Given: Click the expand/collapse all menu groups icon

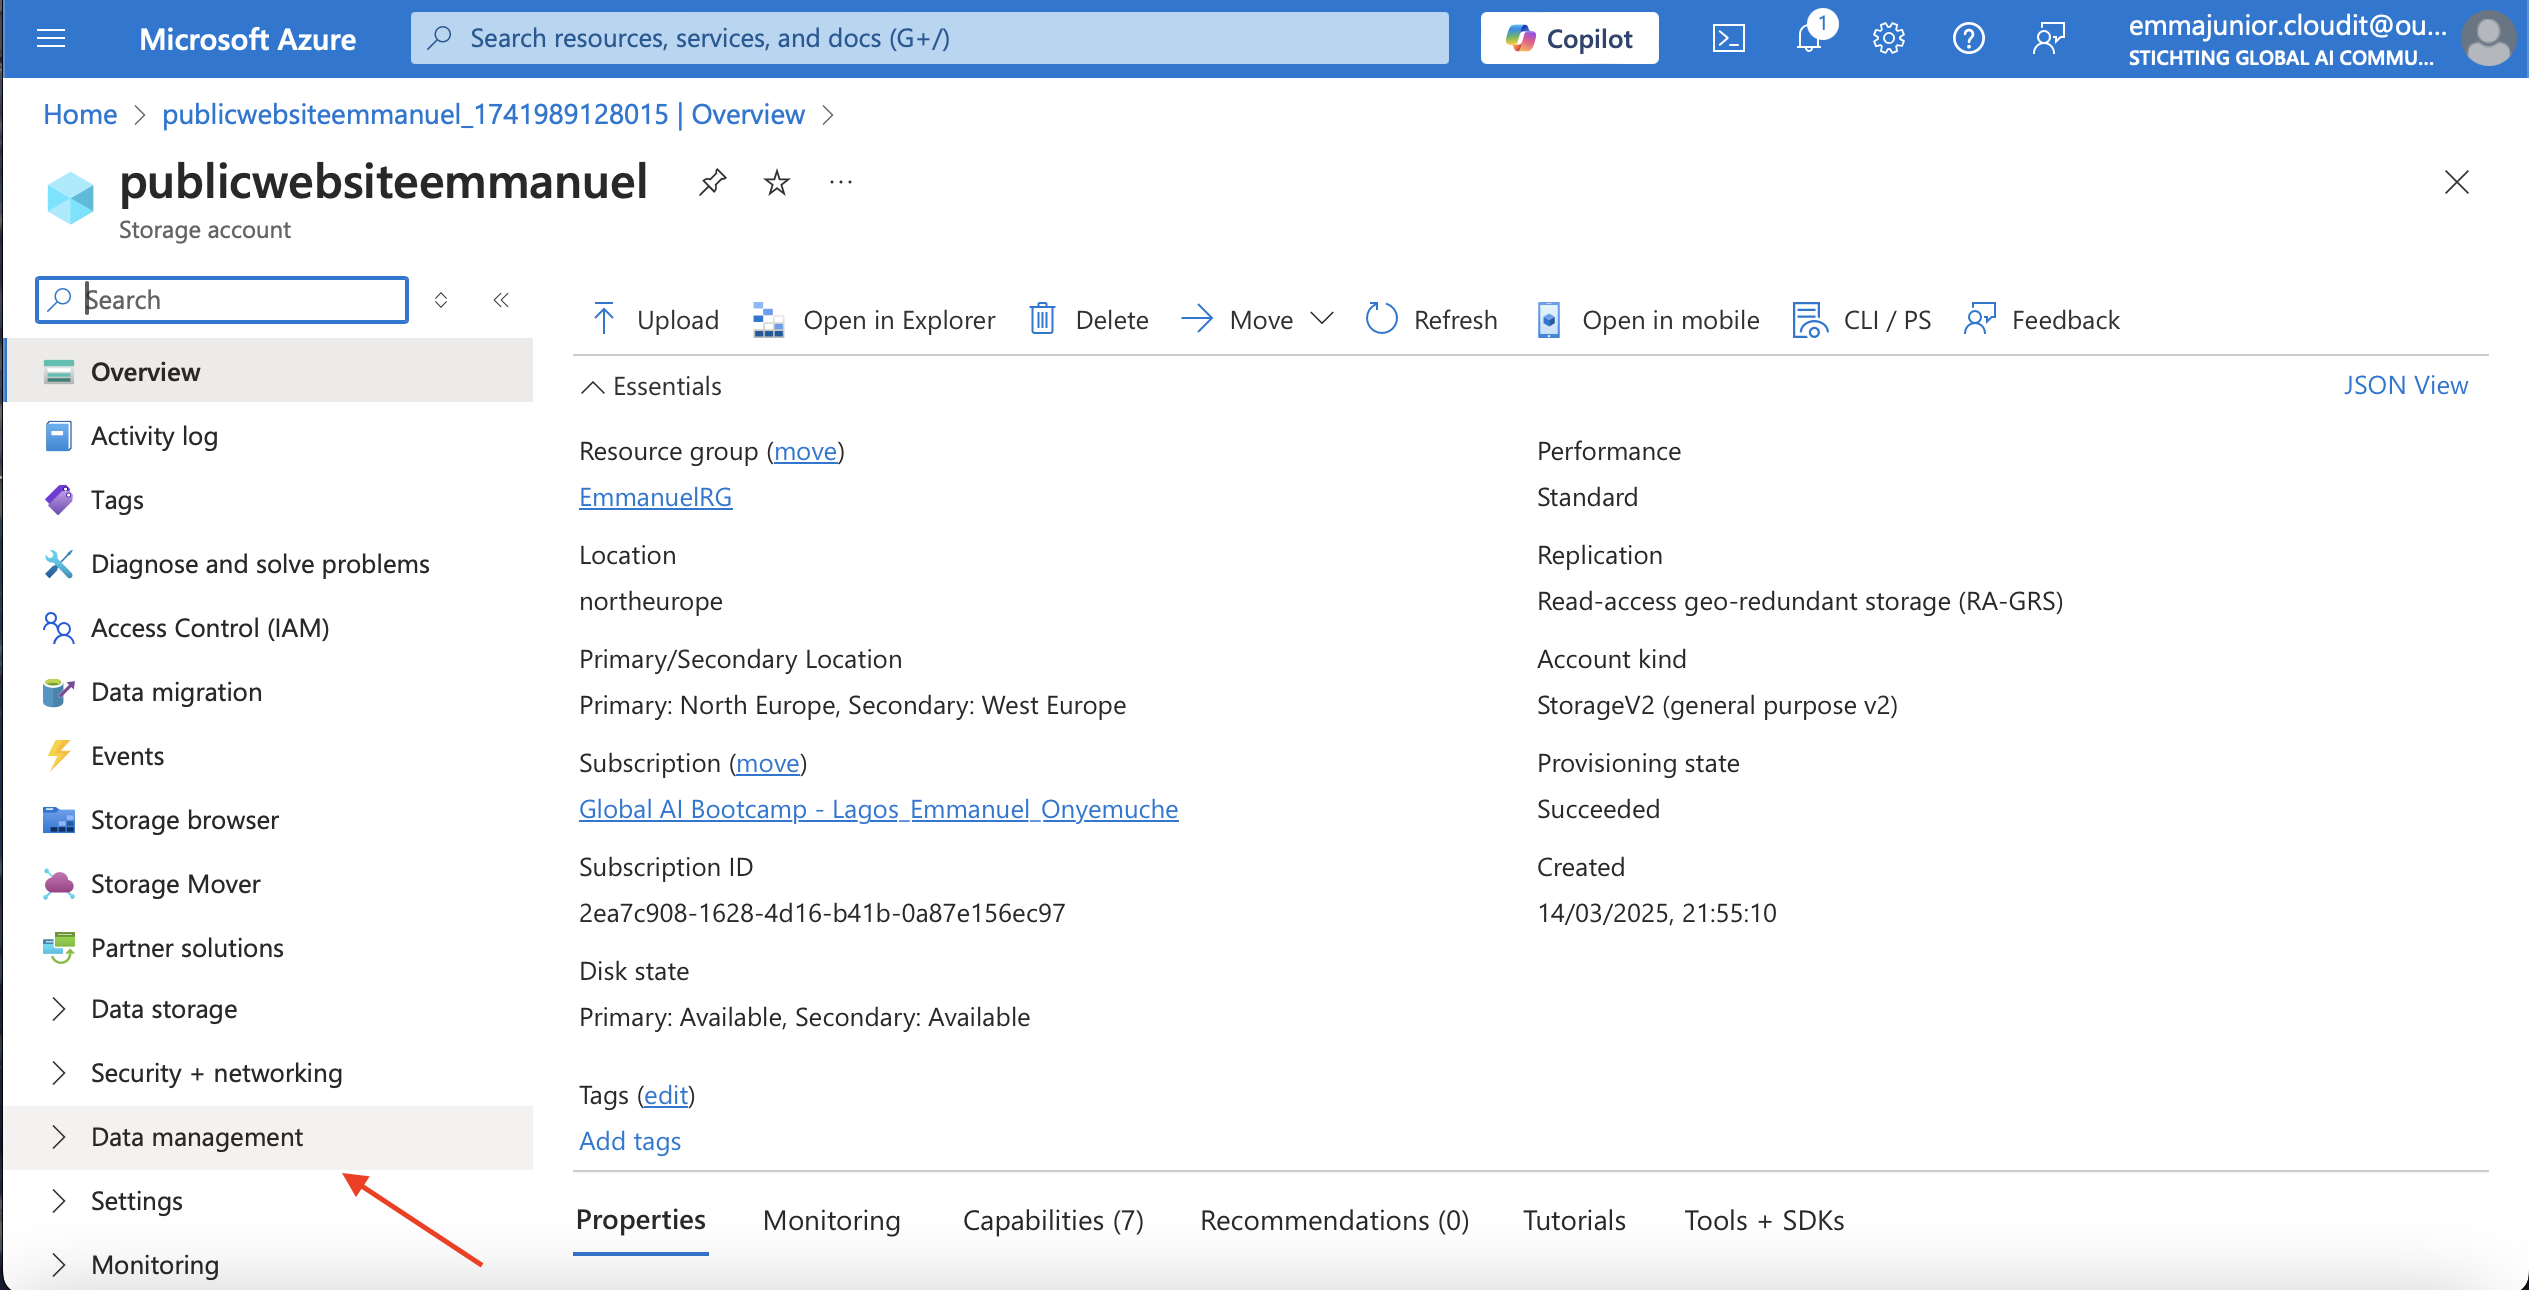Looking at the screenshot, I should click(440, 300).
